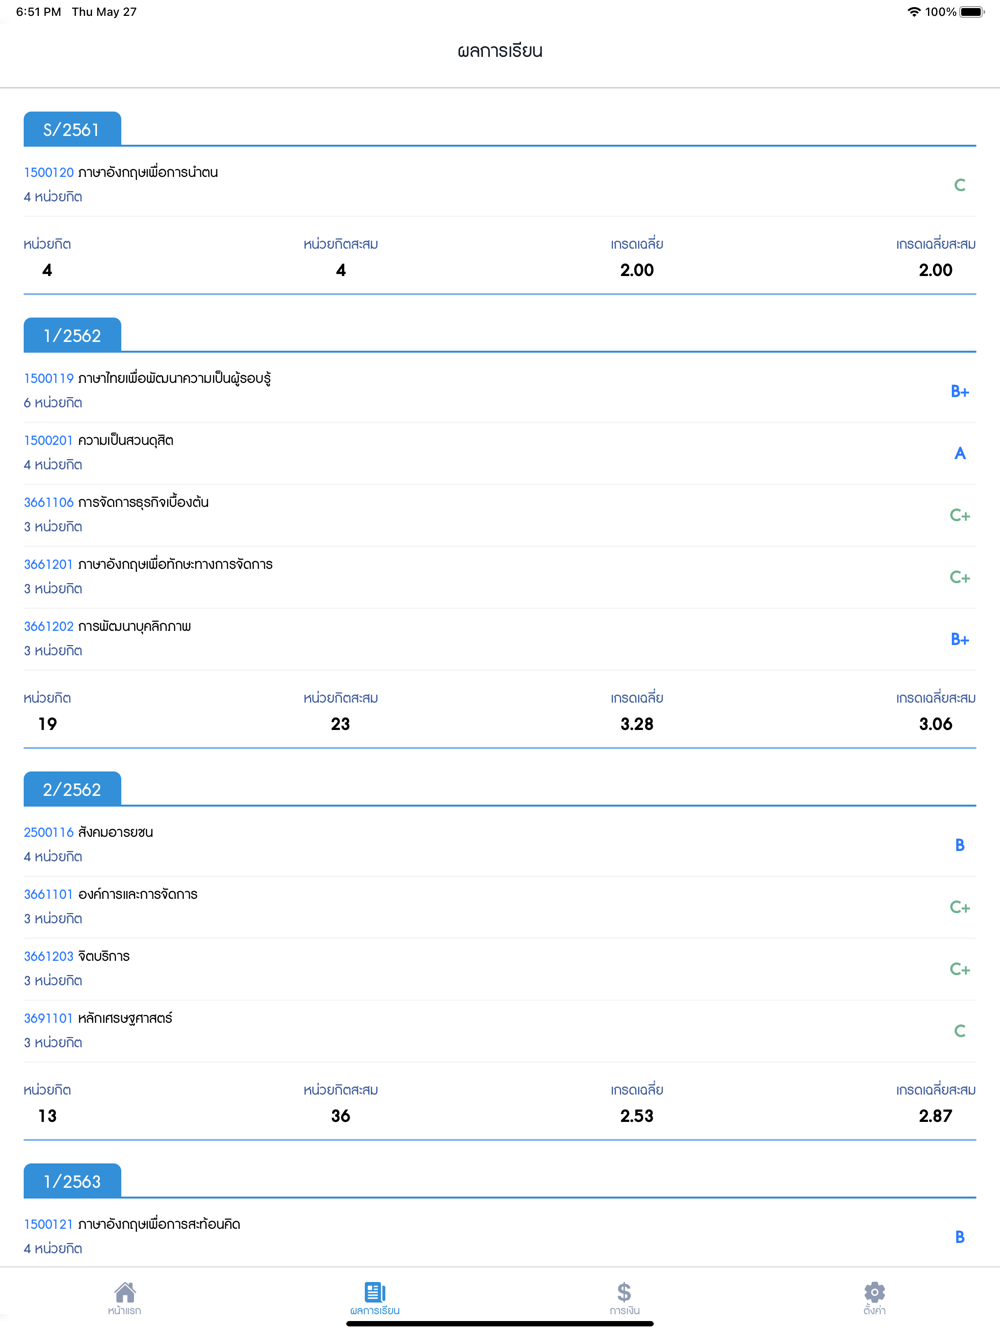The width and height of the screenshot is (1000, 1334).
Task: Click cumulative credits value 36
Action: pos(341,1116)
